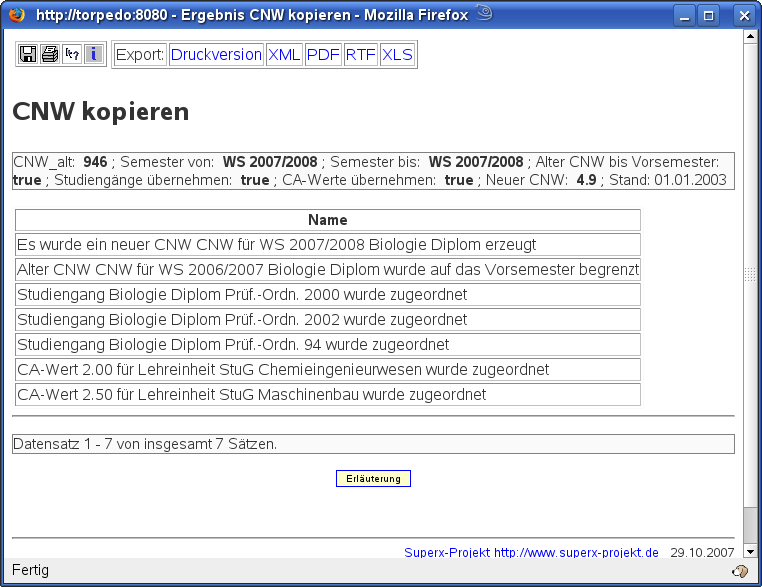Minimize the Firefox window
Viewport: 762px width, 587px height.
(x=684, y=16)
